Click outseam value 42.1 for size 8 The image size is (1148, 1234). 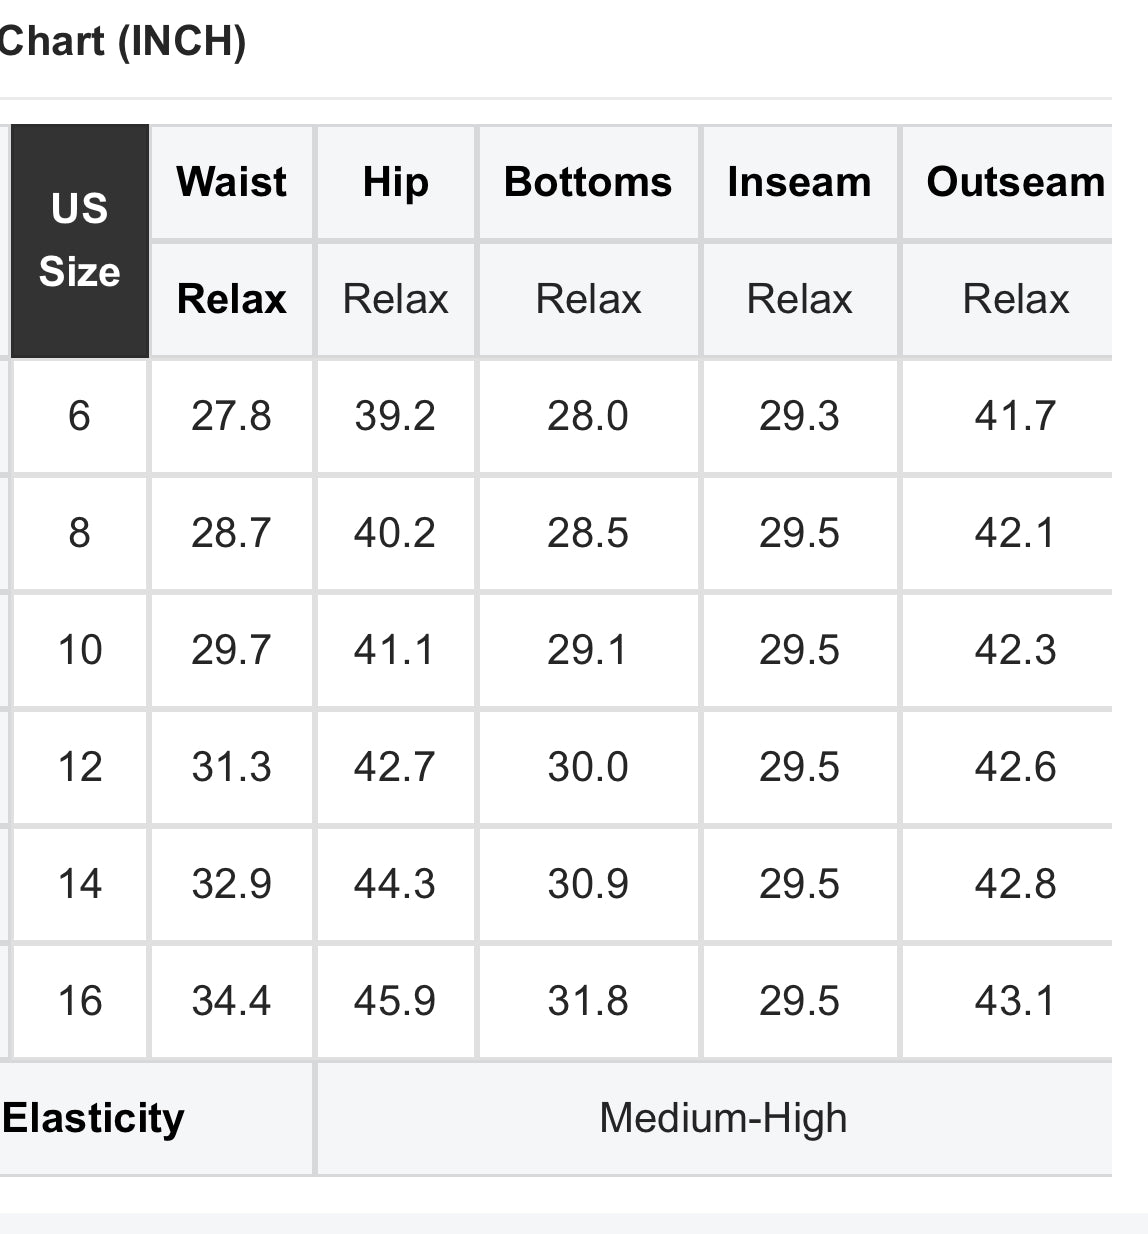pyautogui.click(x=1015, y=533)
